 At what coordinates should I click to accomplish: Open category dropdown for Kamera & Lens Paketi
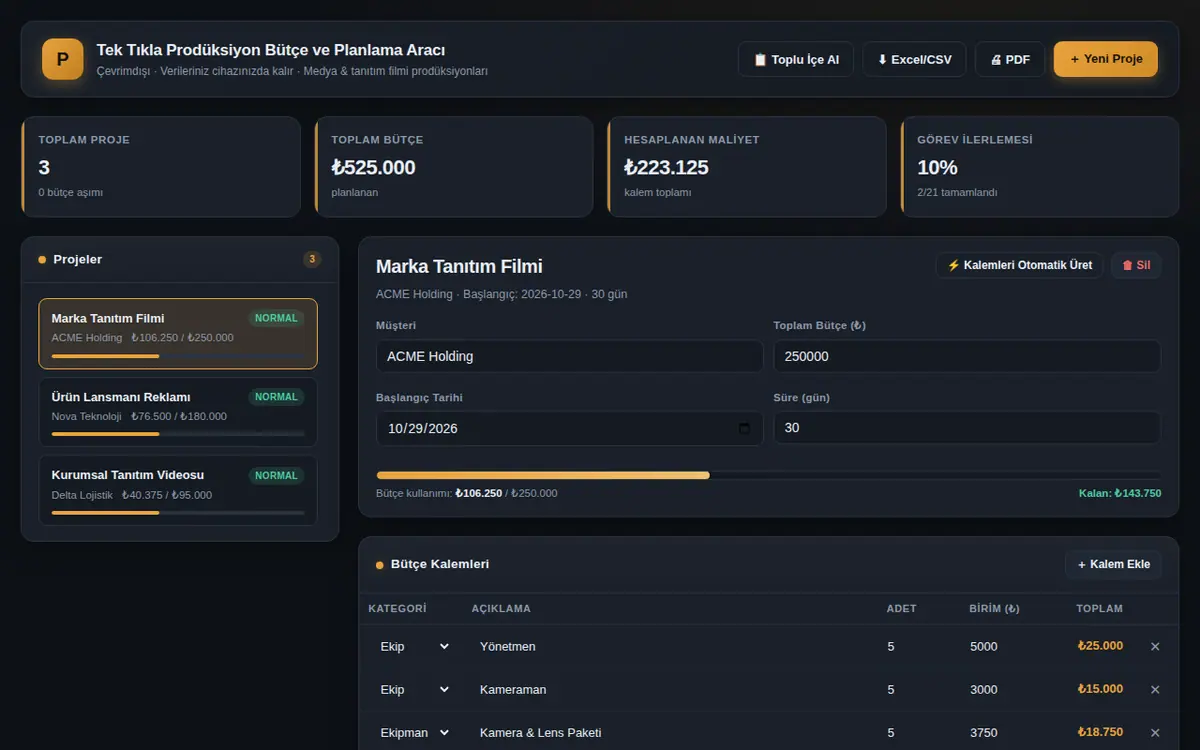414,733
